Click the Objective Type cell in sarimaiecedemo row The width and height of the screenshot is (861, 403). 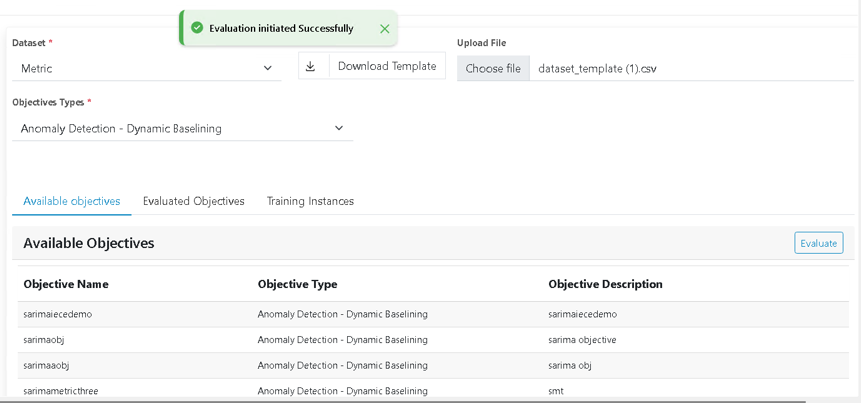[x=343, y=315]
